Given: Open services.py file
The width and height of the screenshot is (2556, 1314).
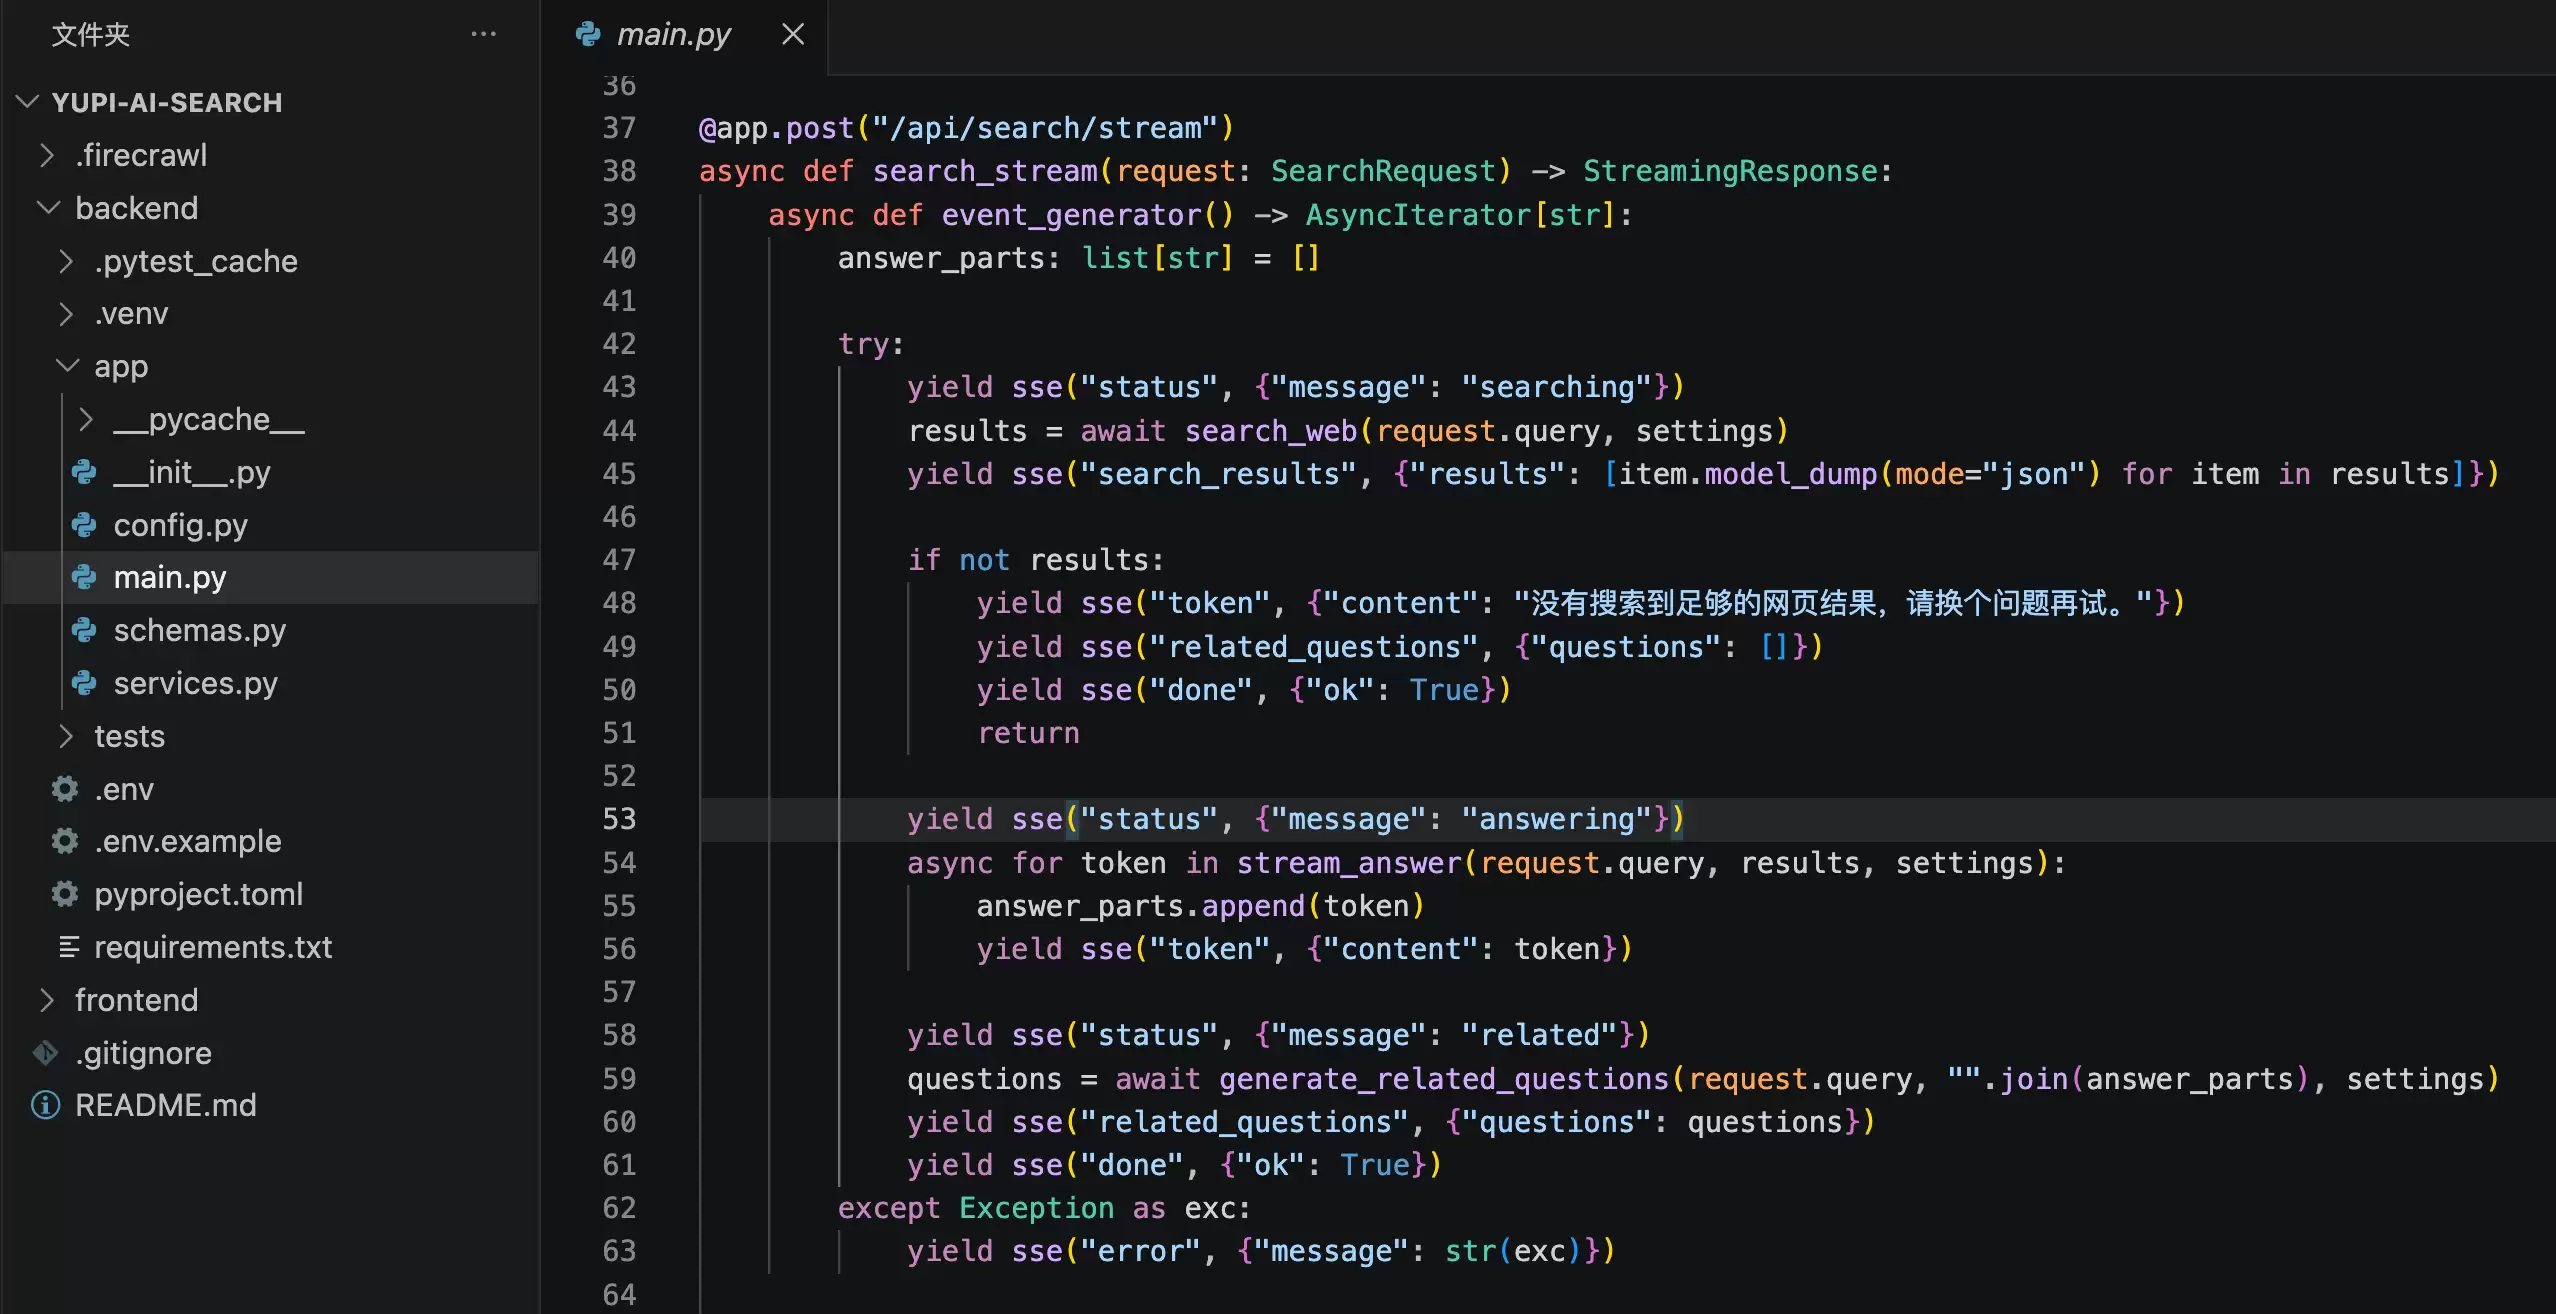Looking at the screenshot, I should (195, 683).
